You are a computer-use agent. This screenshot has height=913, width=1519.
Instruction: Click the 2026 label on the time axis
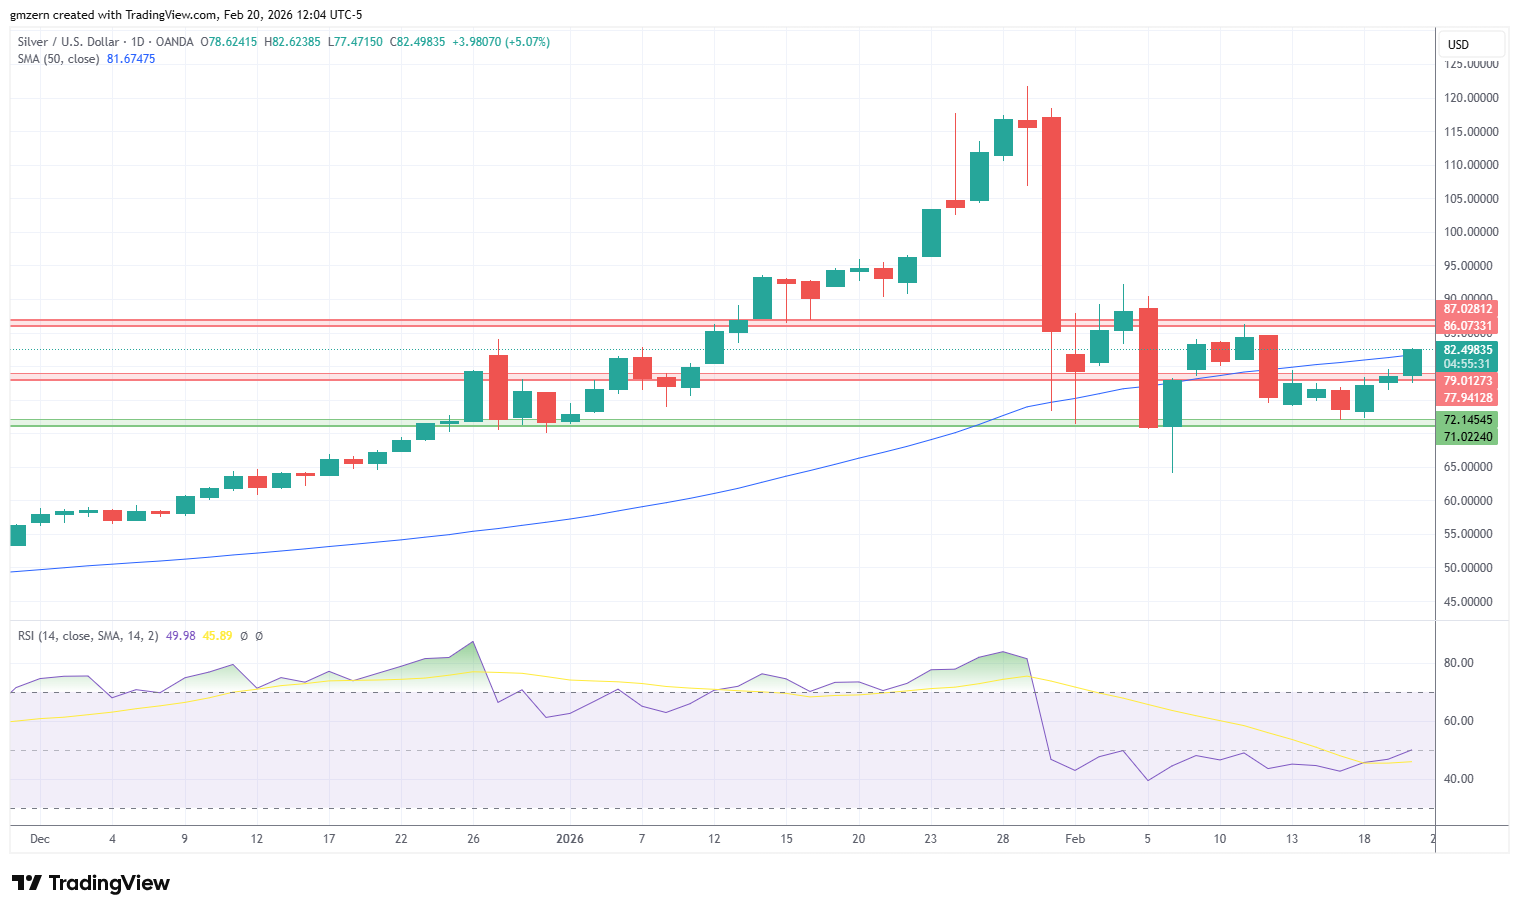(x=570, y=839)
